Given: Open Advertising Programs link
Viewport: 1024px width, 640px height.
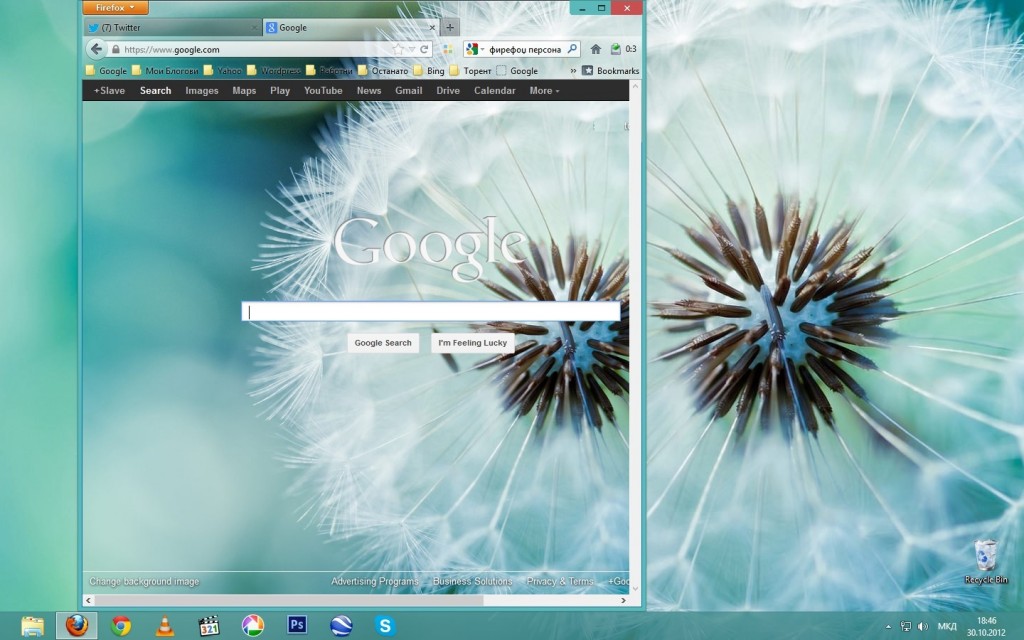Looking at the screenshot, I should click(375, 581).
